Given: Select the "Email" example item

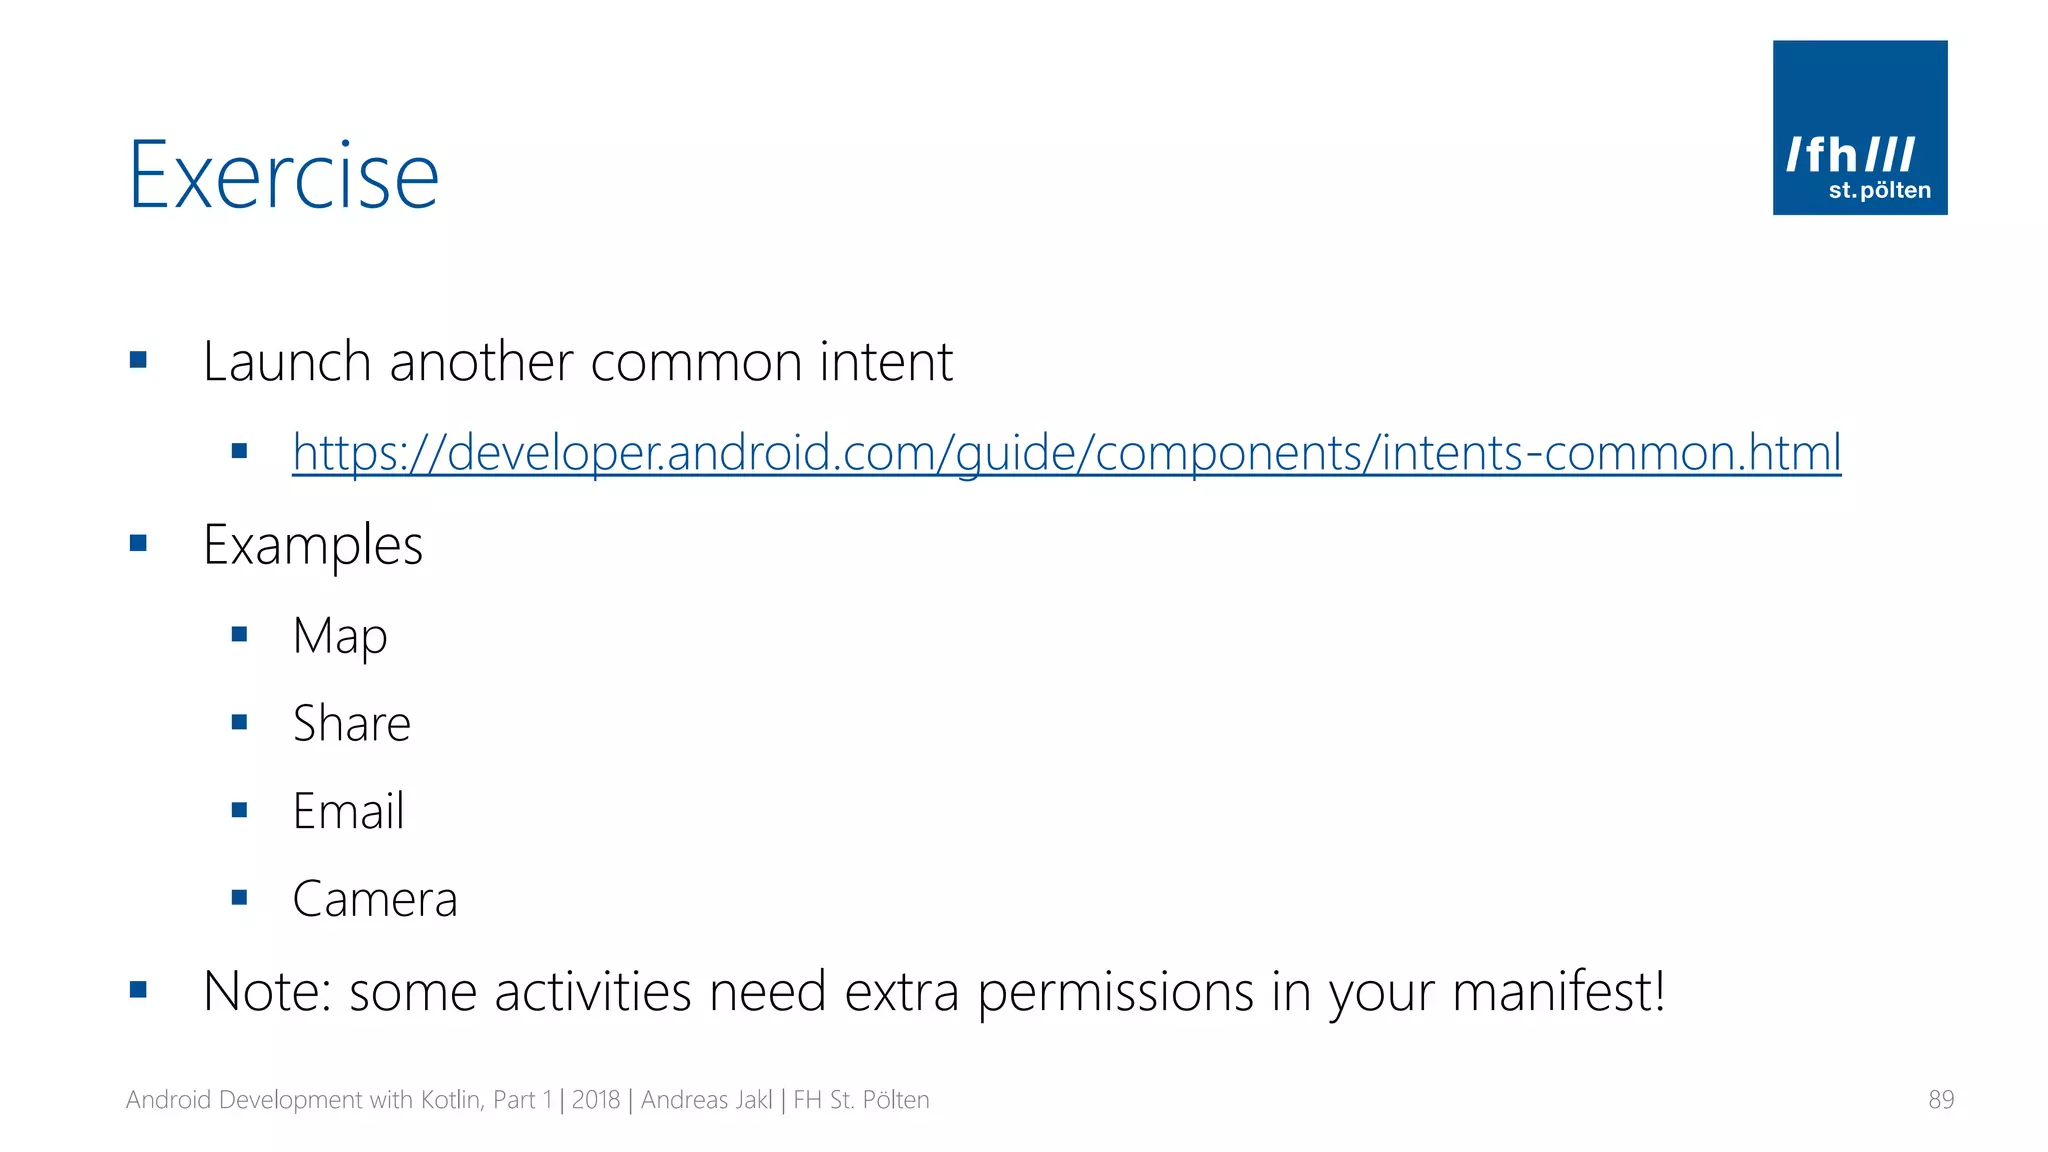Looking at the screenshot, I should coord(348,811).
